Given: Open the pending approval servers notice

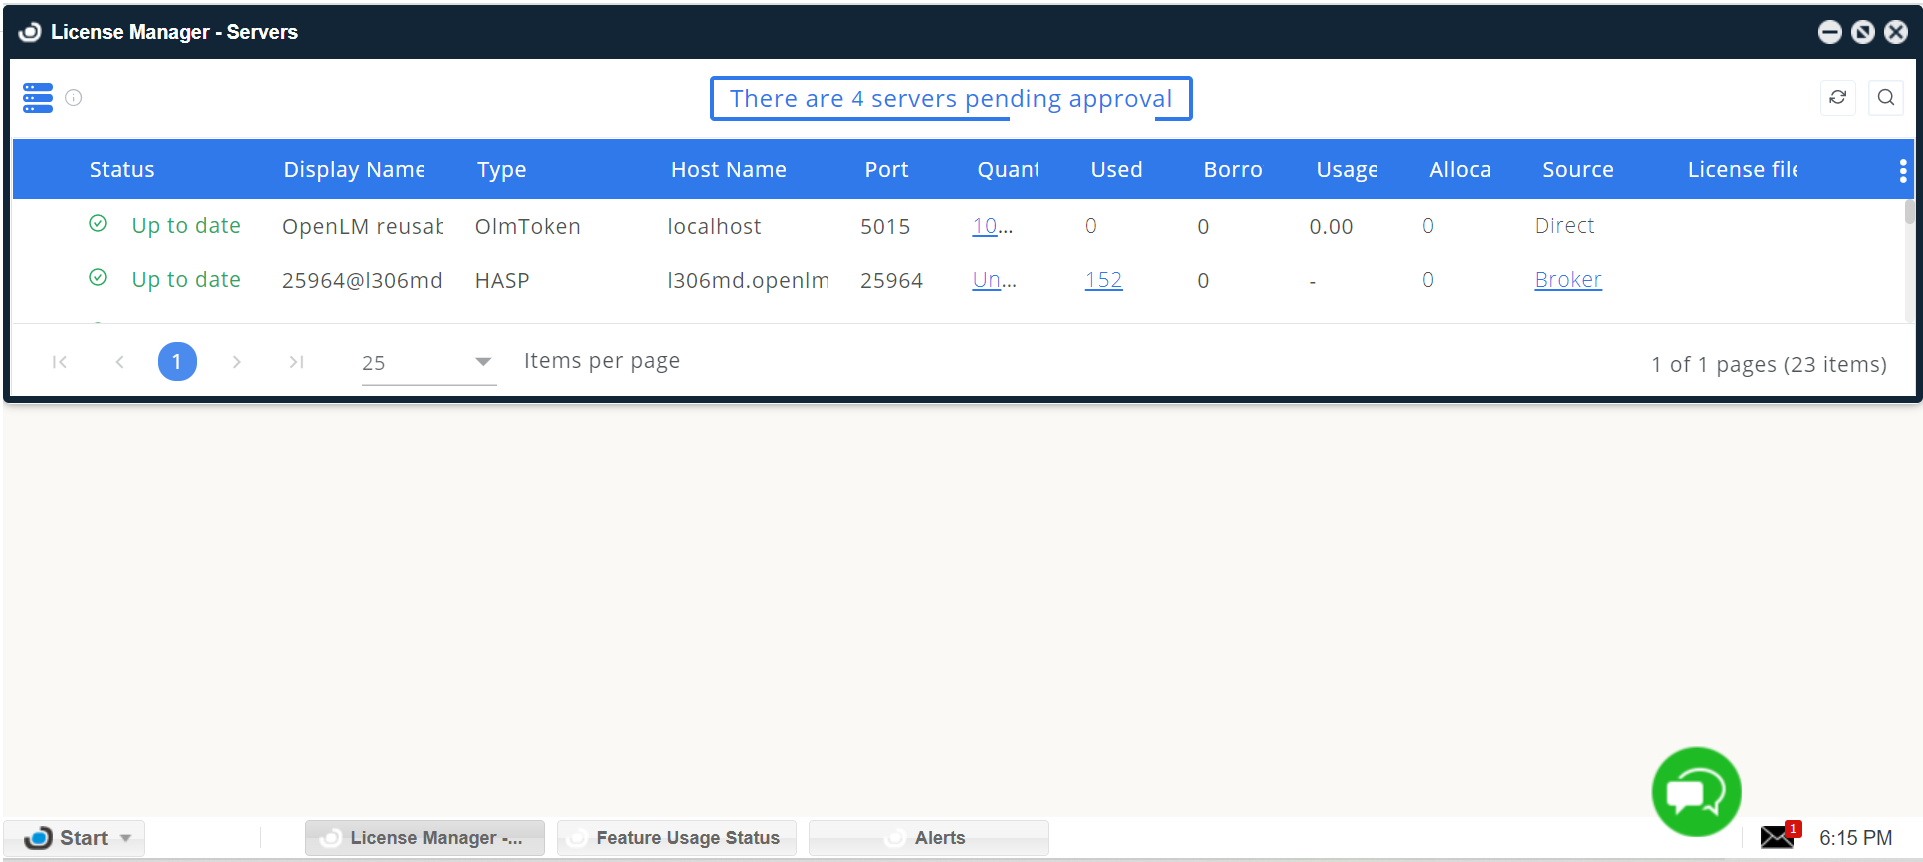Looking at the screenshot, I should [950, 99].
